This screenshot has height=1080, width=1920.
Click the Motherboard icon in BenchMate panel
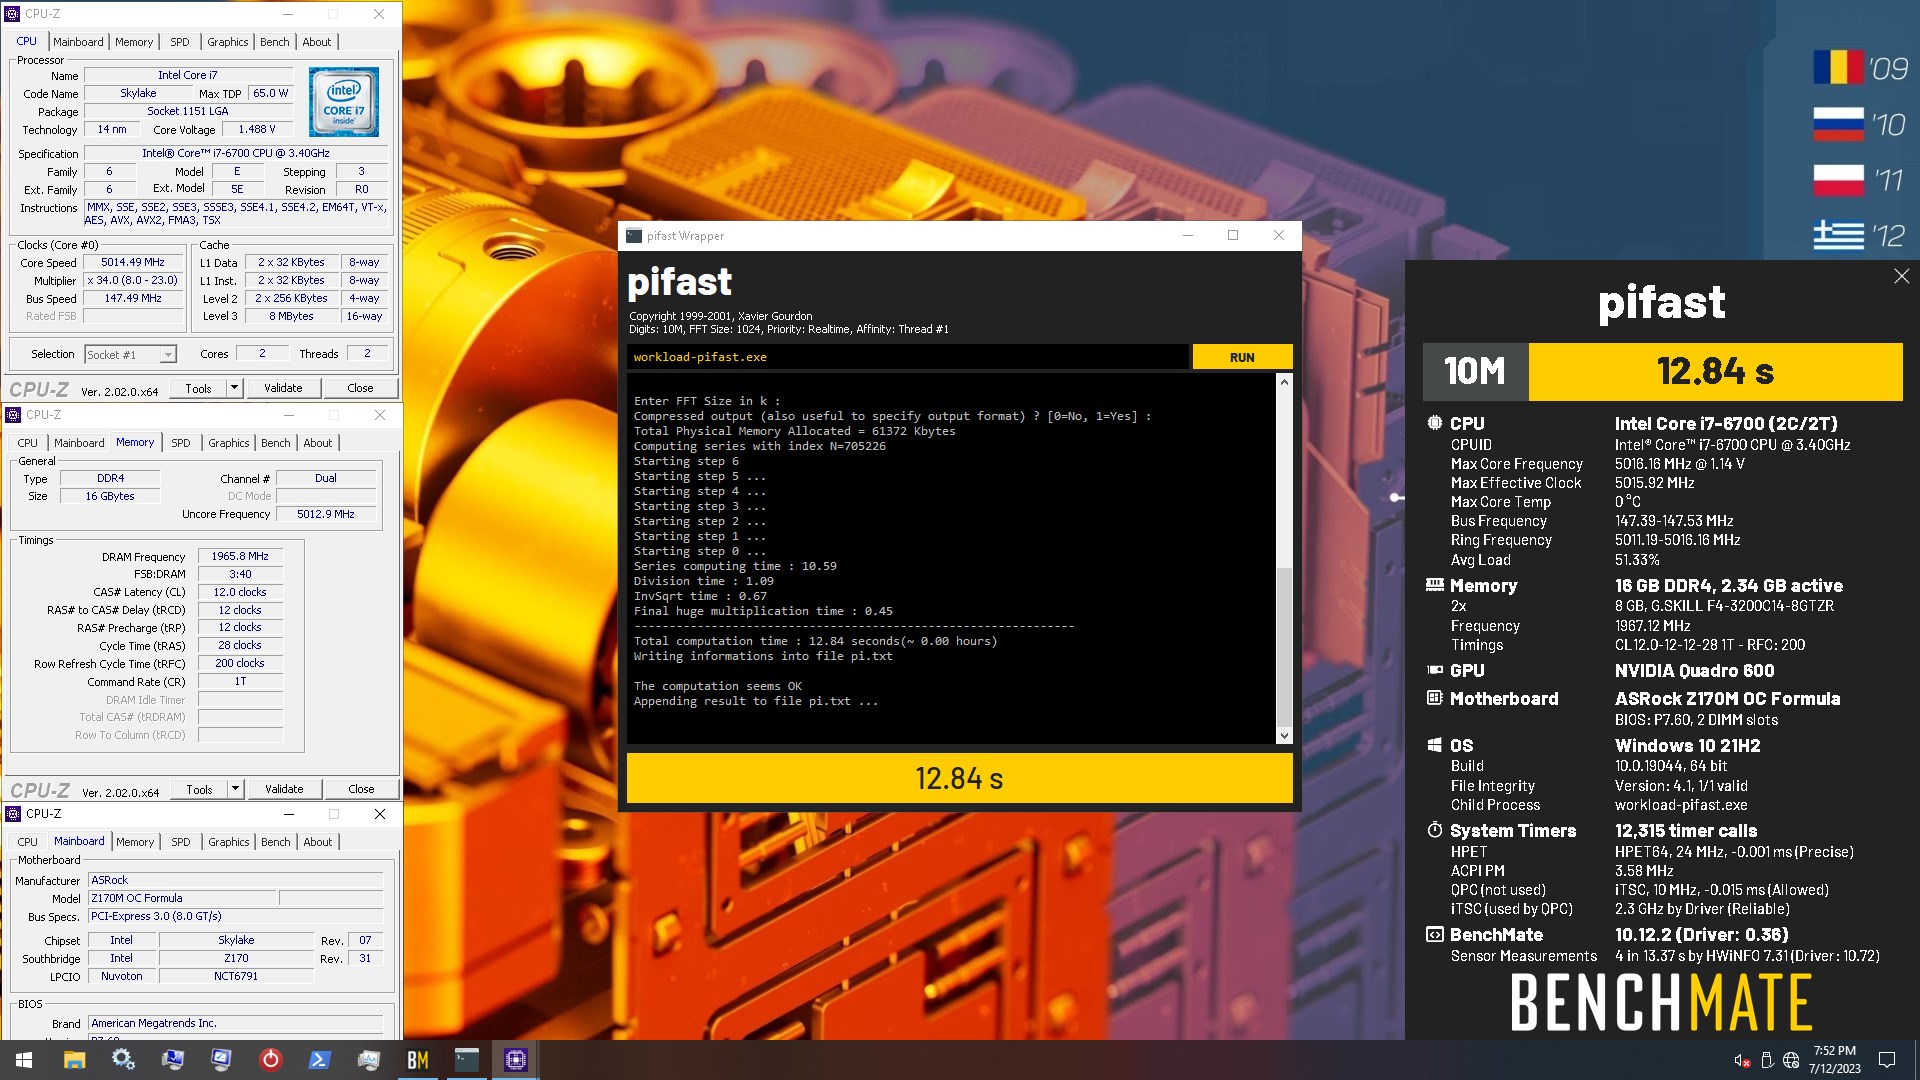click(x=1434, y=698)
